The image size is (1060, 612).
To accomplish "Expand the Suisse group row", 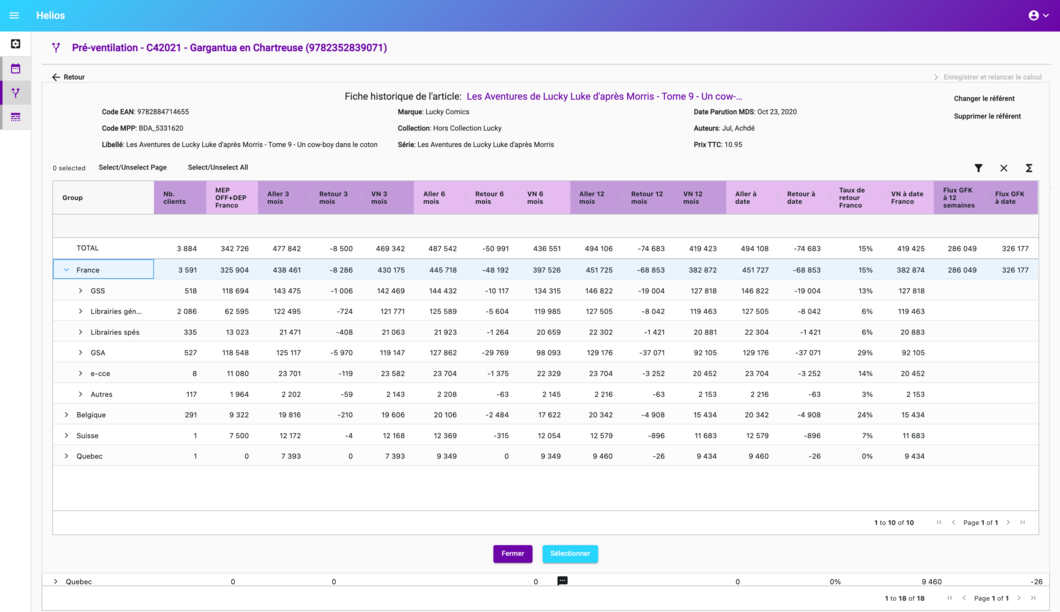I will point(67,436).
